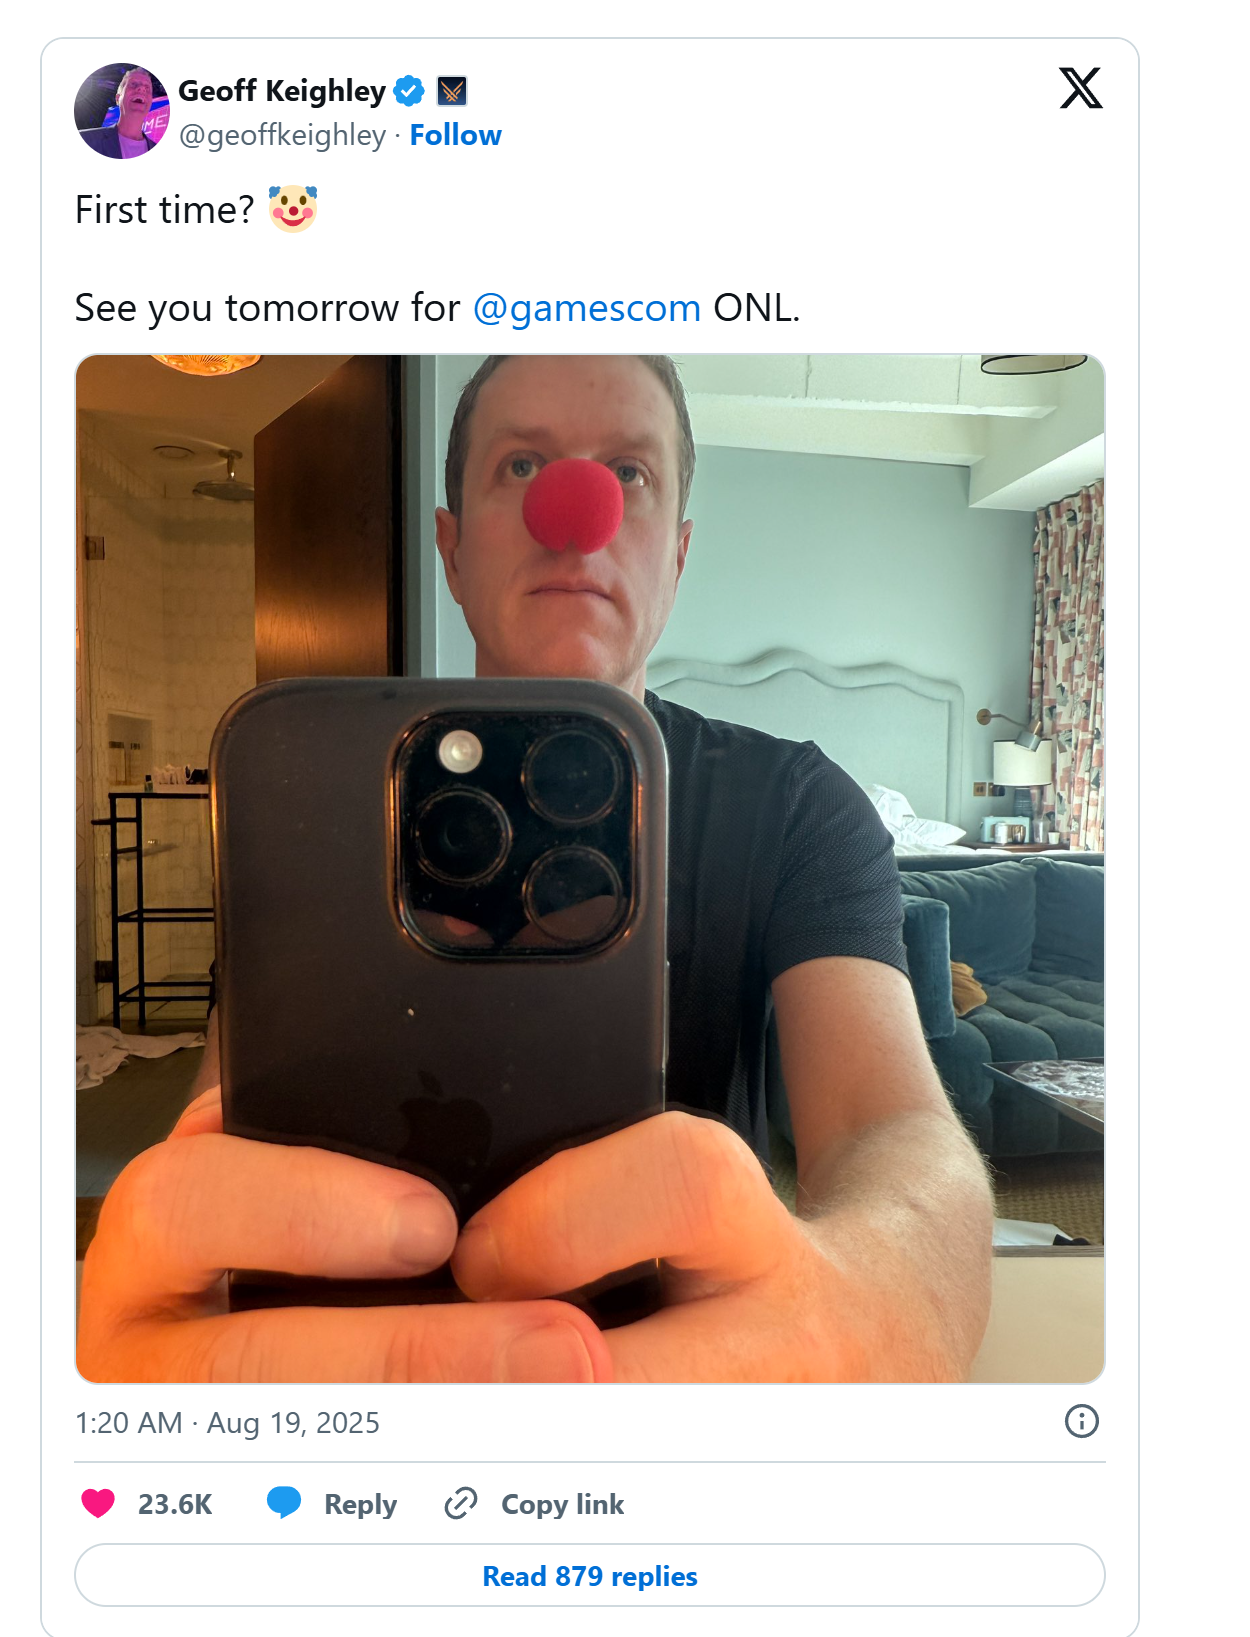This screenshot has height=1637, width=1250.
Task: Click the @geoffkeighley handle
Action: [x=282, y=135]
